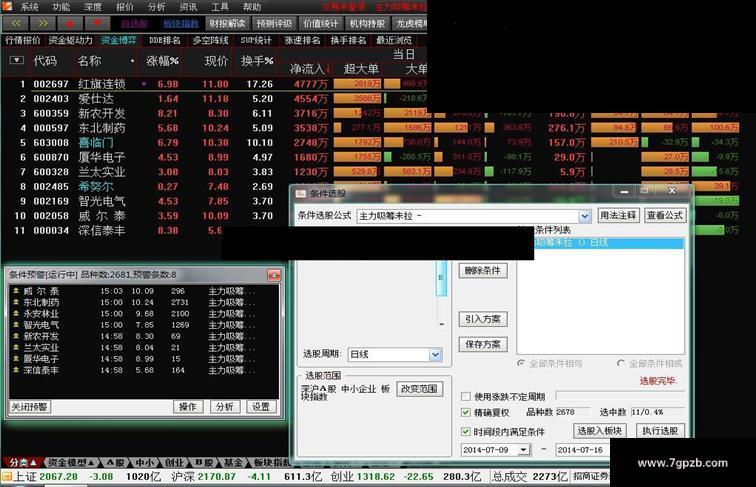The width and height of the screenshot is (756, 487).
Task: Click alert icon beside 厦华电子 in alert list
Action: tap(16, 359)
